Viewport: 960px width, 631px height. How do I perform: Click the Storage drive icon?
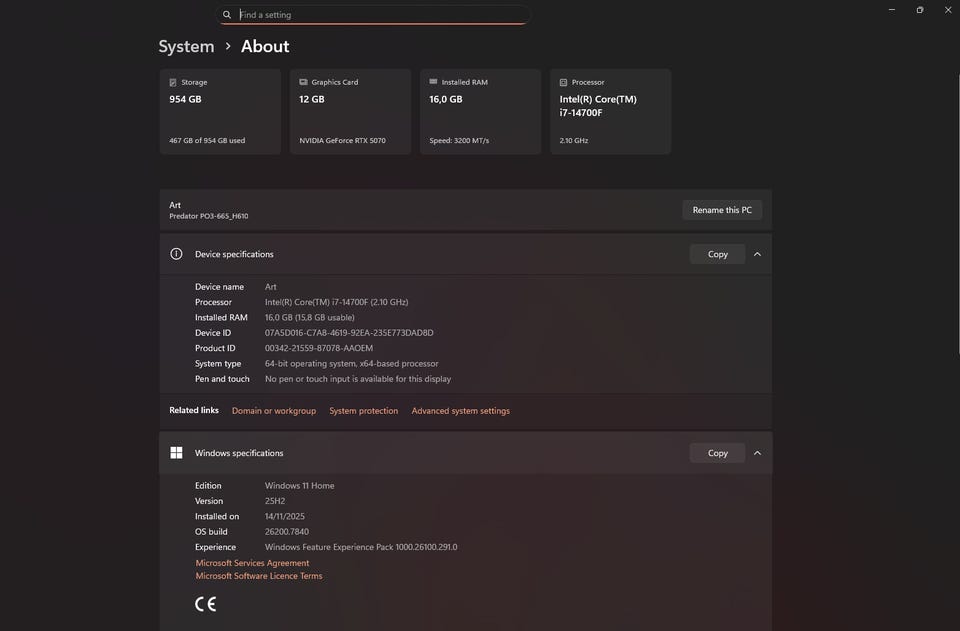pyautogui.click(x=173, y=82)
